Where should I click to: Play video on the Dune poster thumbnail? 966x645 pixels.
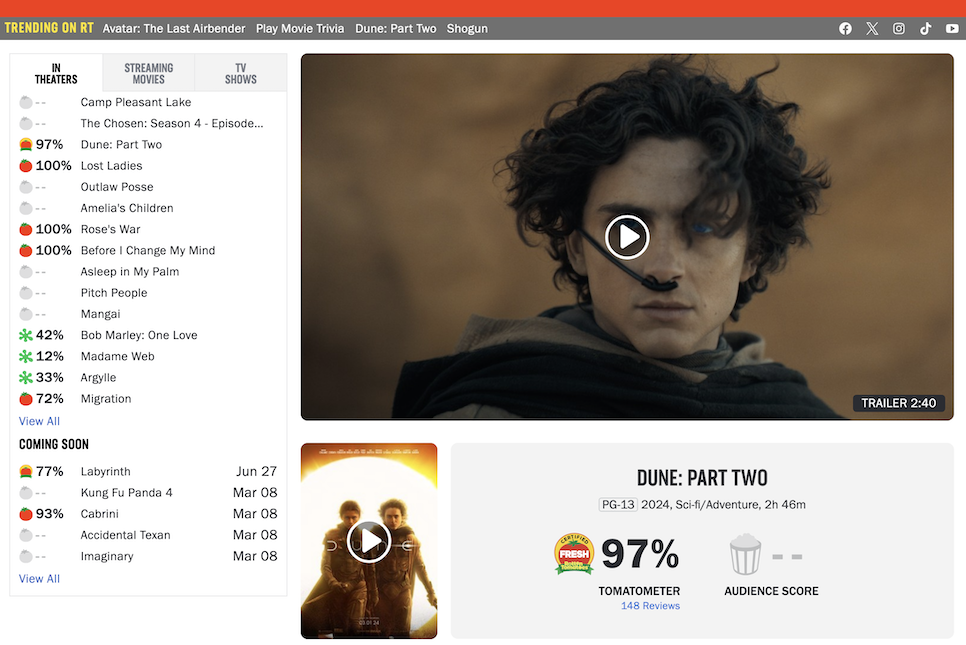point(369,542)
